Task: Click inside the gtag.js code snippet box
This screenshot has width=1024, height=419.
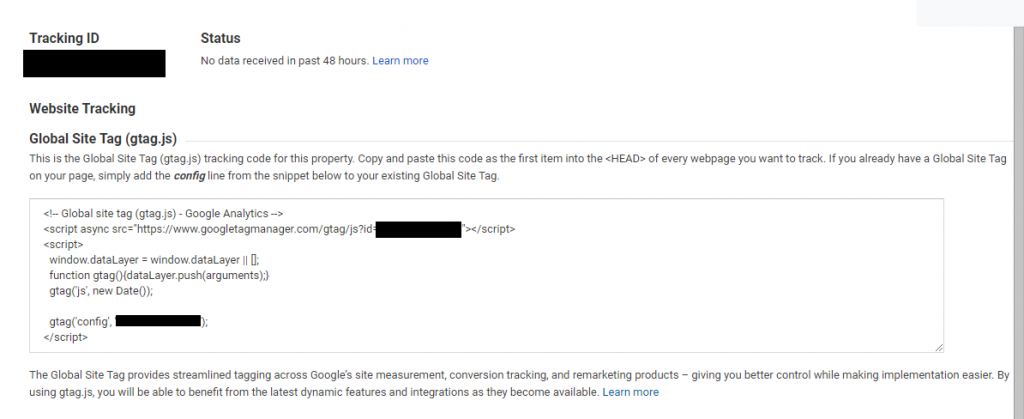Action: pos(486,275)
